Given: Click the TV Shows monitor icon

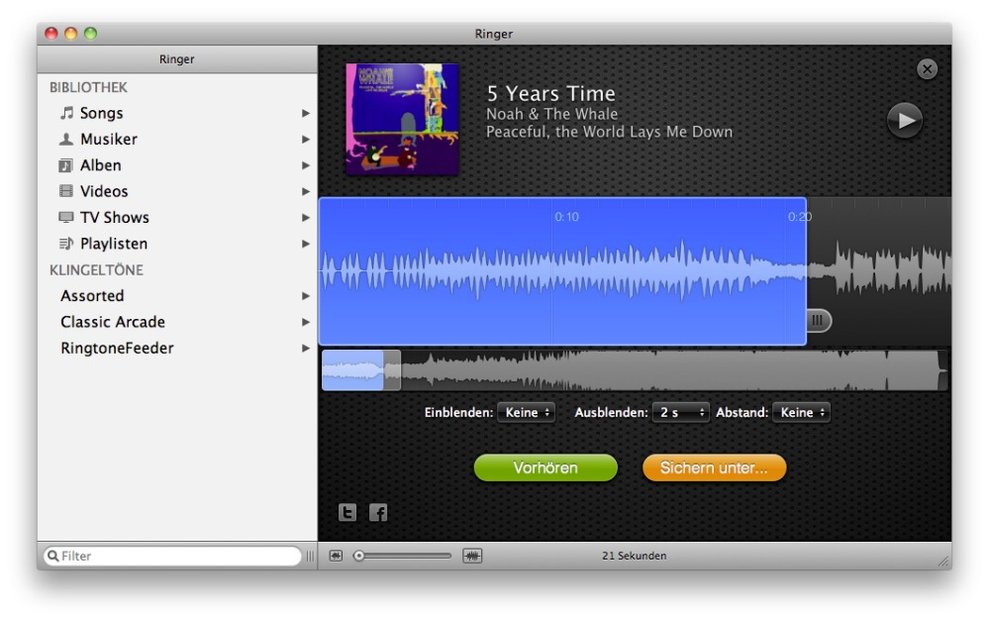Looking at the screenshot, I should click(x=66, y=218).
